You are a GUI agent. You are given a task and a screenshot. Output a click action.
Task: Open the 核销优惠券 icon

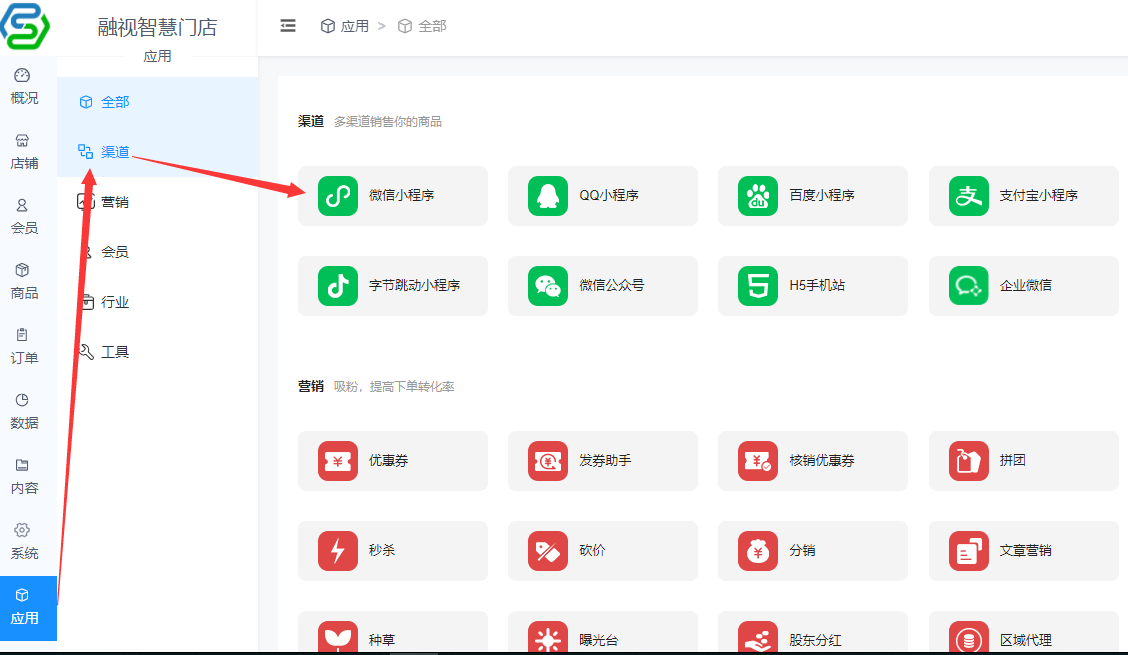(758, 461)
